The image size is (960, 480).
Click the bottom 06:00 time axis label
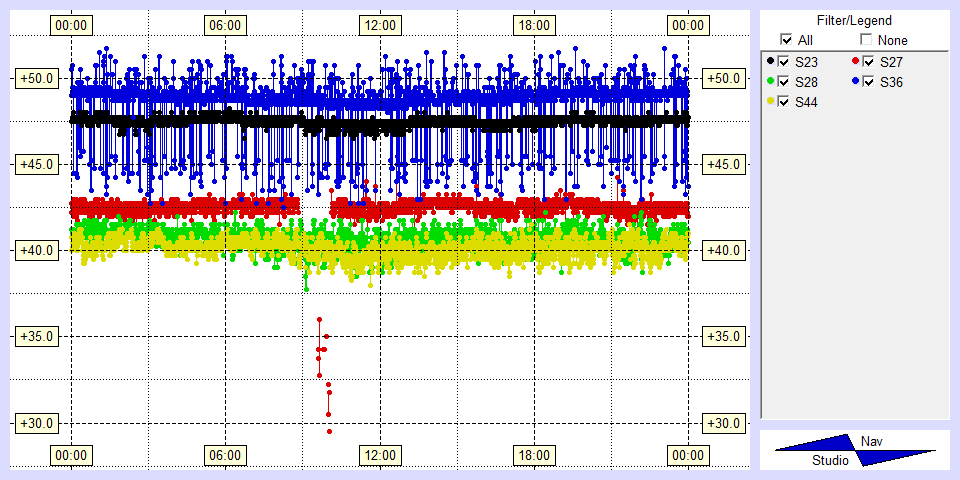coord(225,456)
